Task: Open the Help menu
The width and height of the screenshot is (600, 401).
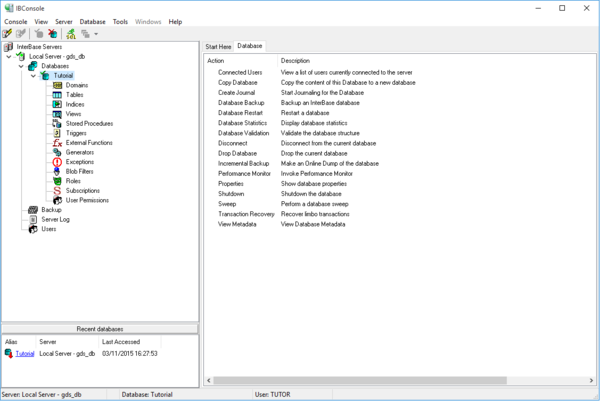Action: pos(175,22)
